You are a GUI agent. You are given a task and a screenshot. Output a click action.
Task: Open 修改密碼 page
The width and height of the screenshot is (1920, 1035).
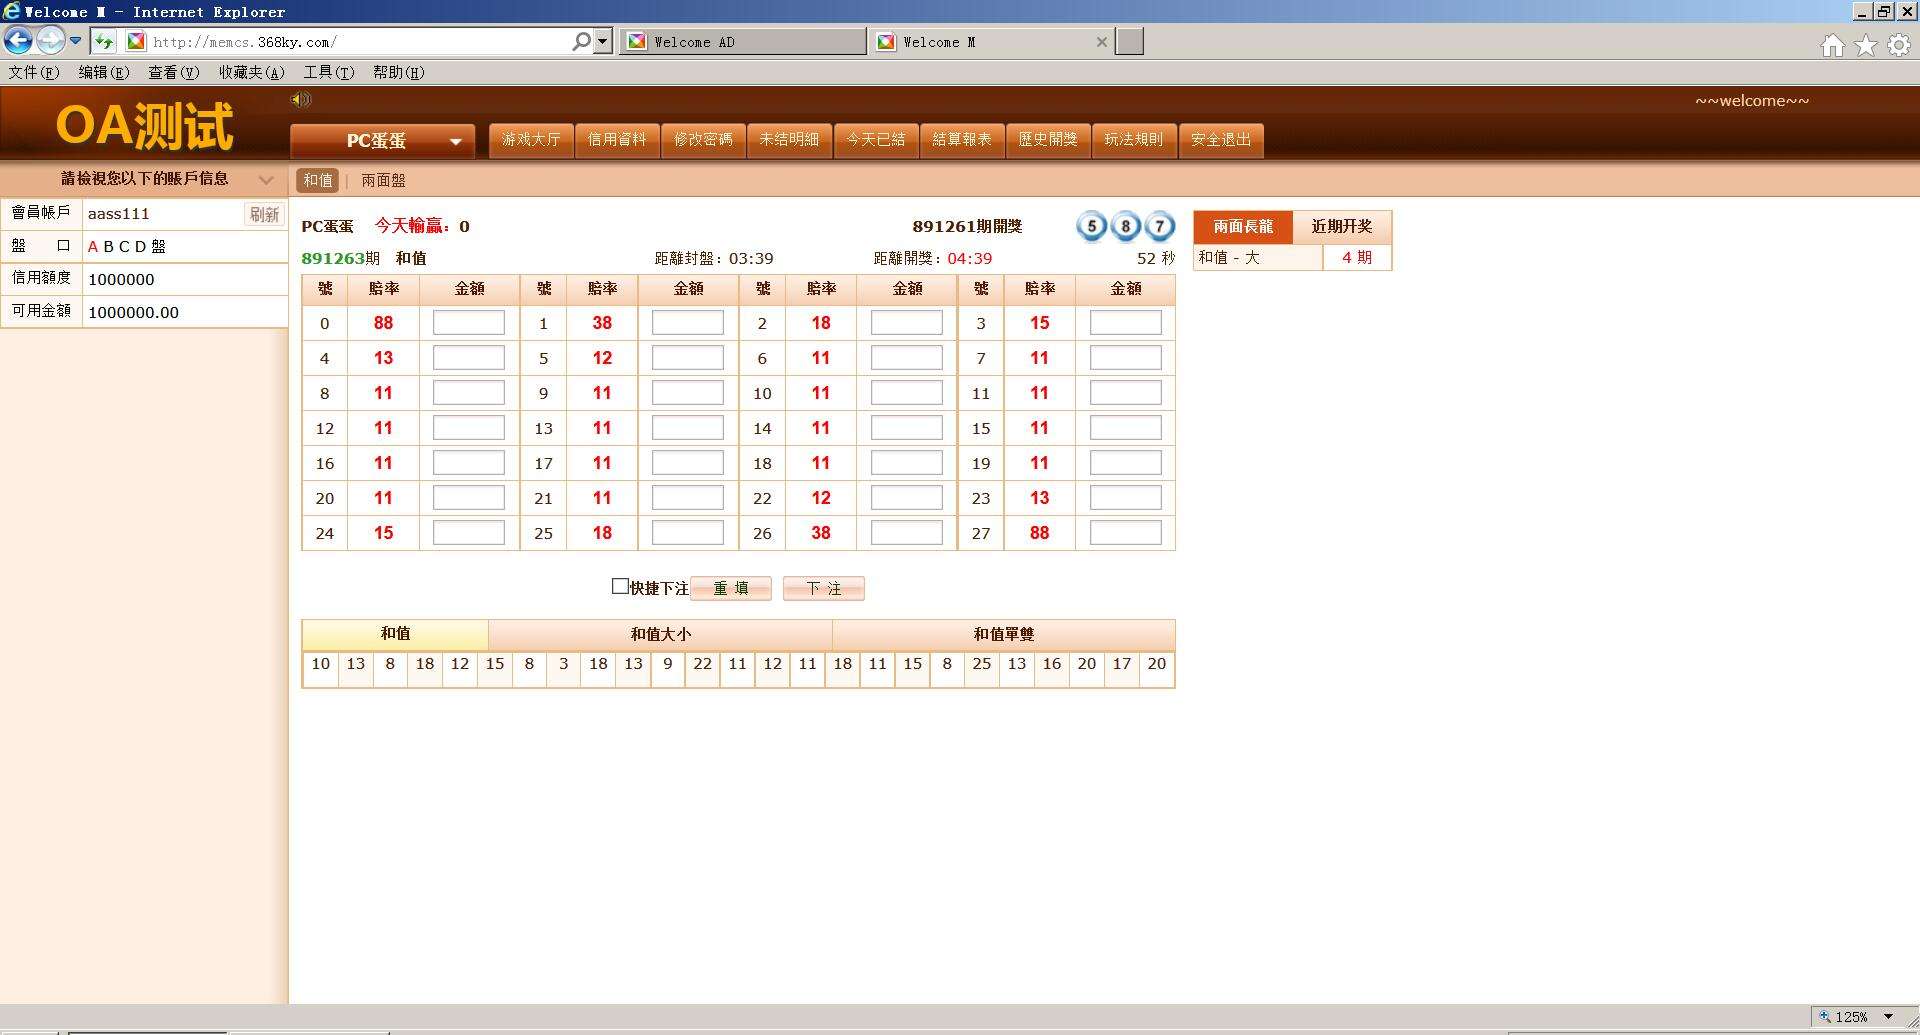click(x=703, y=140)
